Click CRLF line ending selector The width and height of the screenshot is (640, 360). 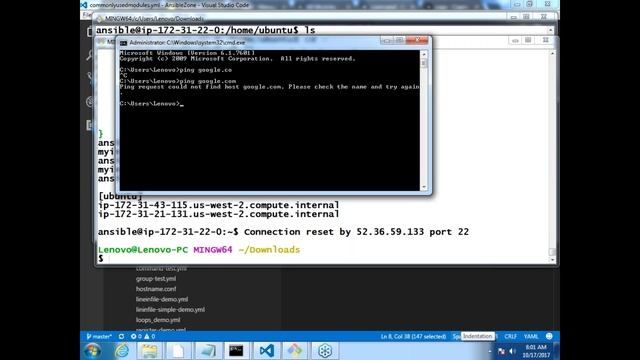(511, 336)
